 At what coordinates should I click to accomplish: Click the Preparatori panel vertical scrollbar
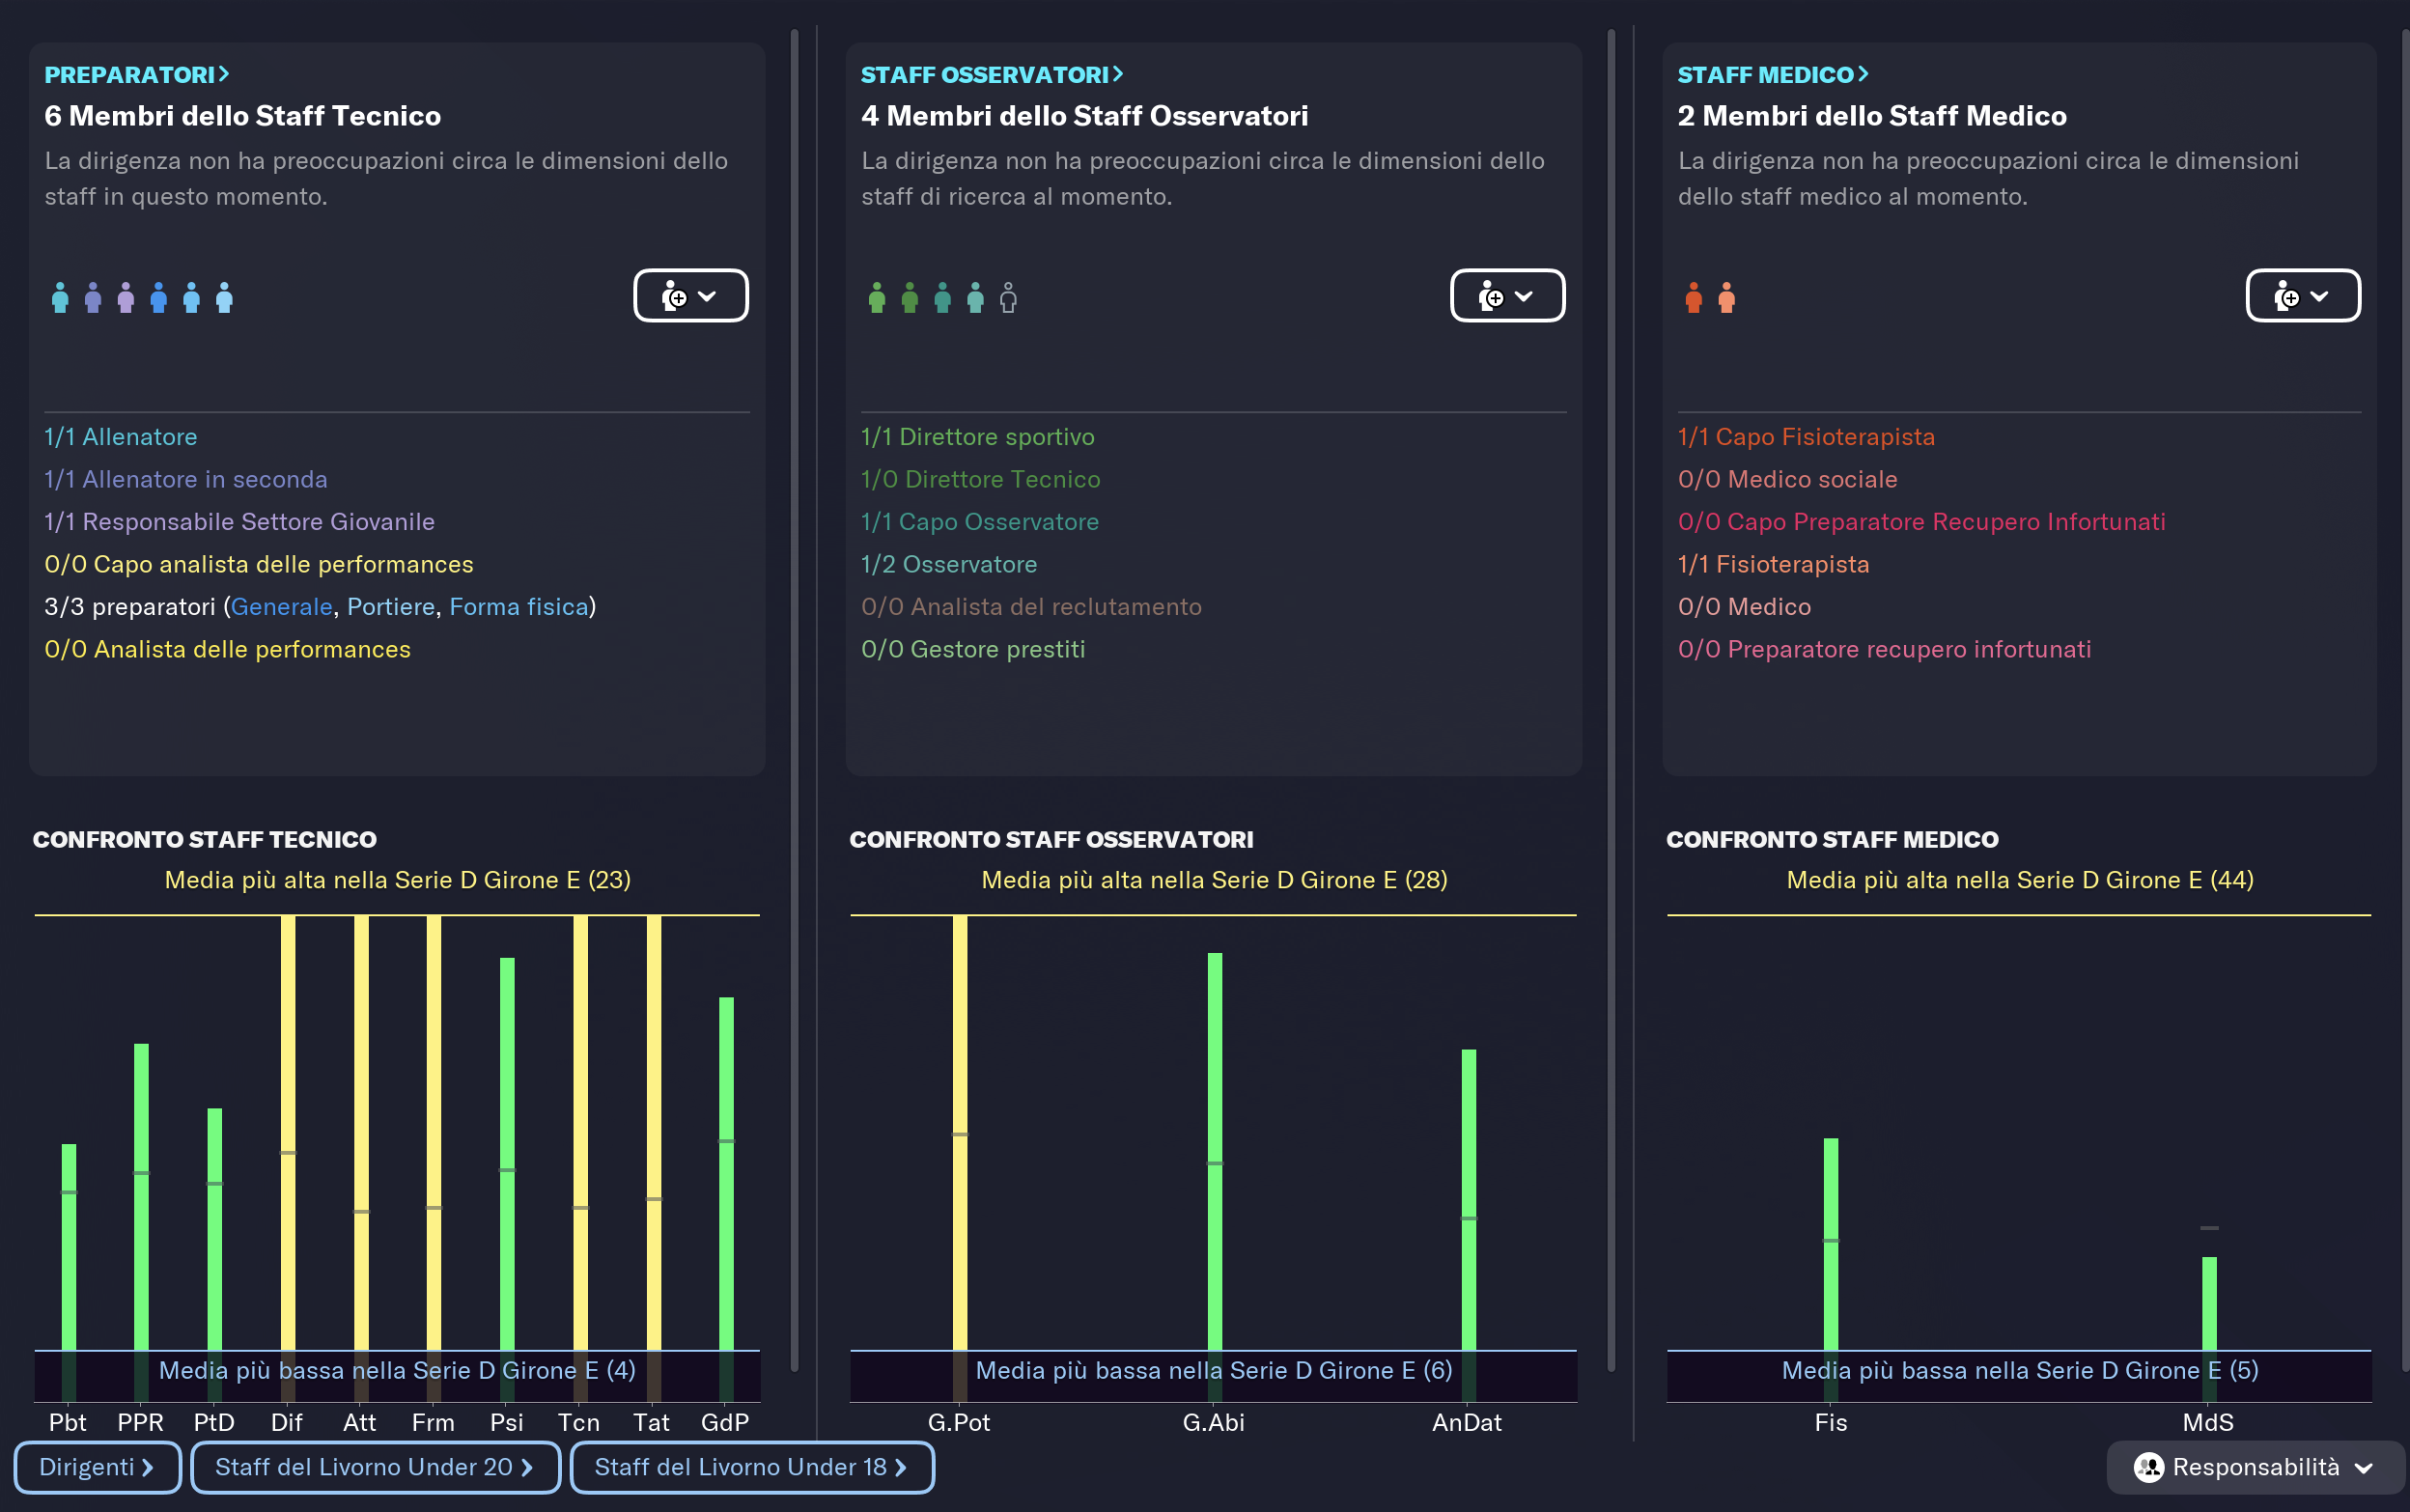click(795, 700)
